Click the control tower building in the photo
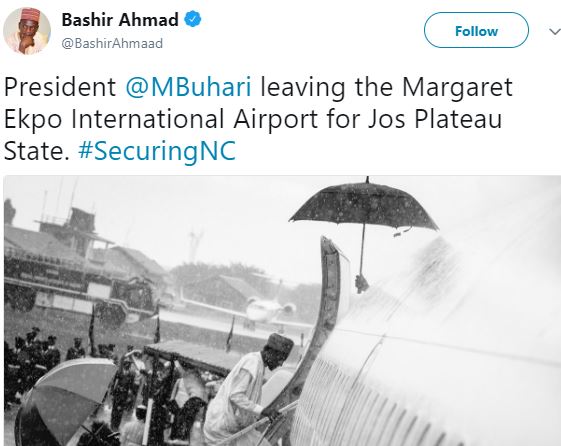Screen dimensions: 561x446 click(75, 229)
